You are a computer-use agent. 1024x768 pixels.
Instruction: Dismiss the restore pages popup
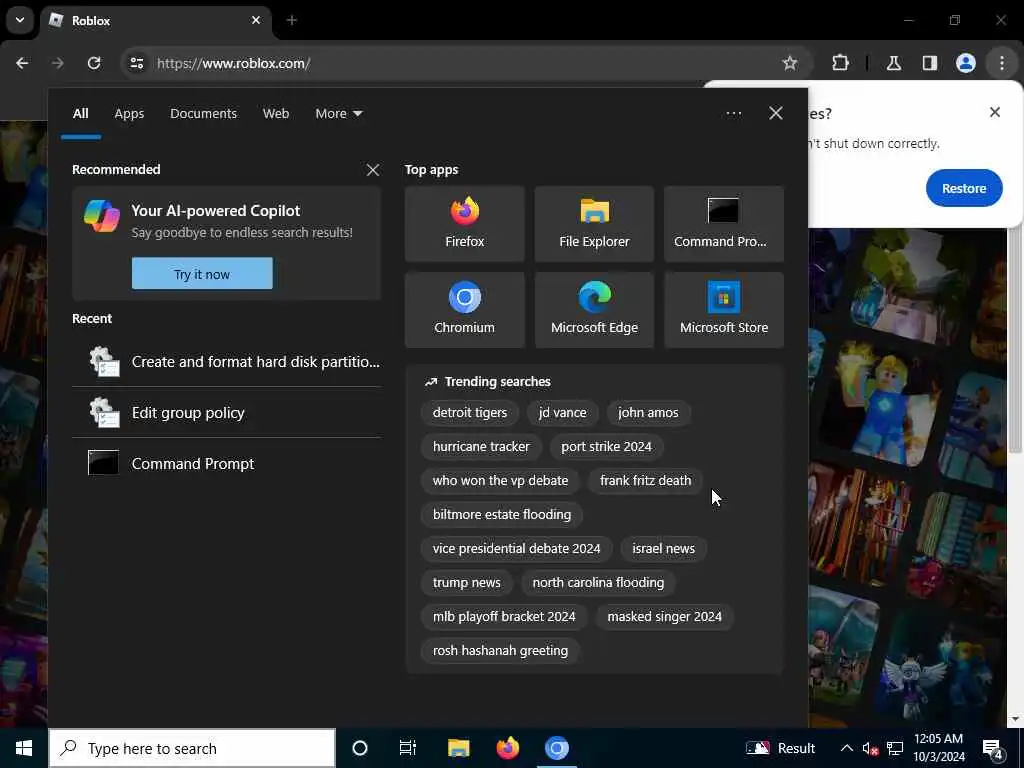click(x=995, y=112)
